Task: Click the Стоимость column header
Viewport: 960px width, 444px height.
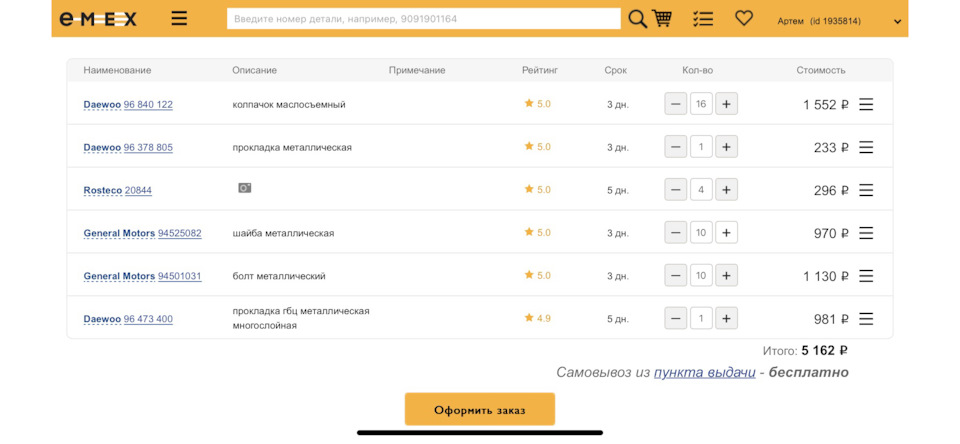Action: [821, 70]
